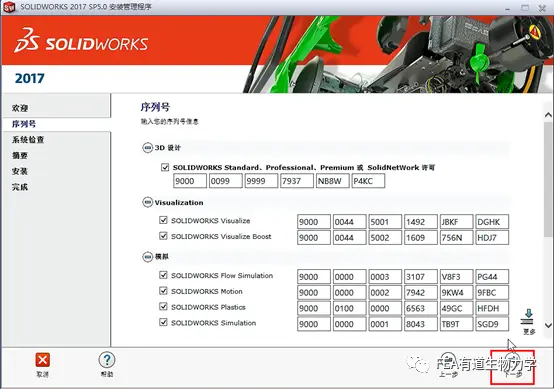This screenshot has height=389, width=554.
Task: Click the 1492 field in the Visualize row
Action: pos(421,222)
